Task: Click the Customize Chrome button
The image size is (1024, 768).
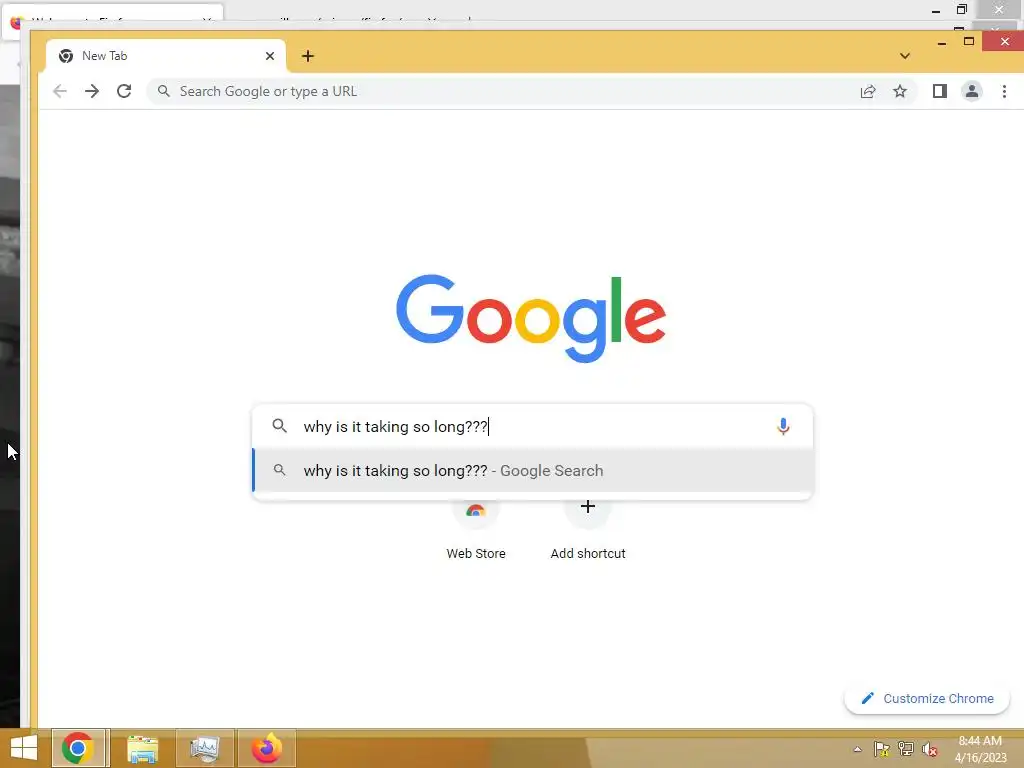Action: click(927, 698)
